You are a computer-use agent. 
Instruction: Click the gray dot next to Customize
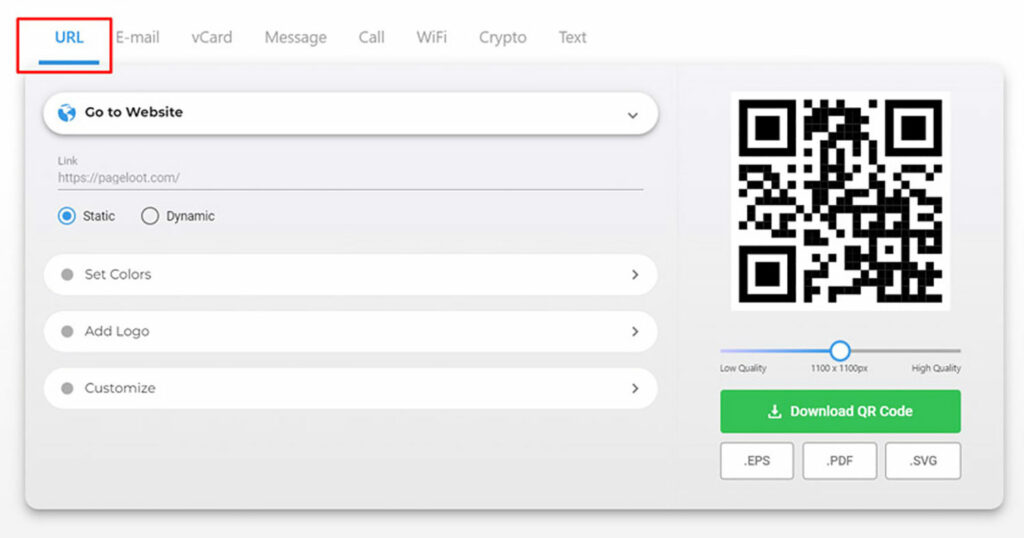click(67, 388)
